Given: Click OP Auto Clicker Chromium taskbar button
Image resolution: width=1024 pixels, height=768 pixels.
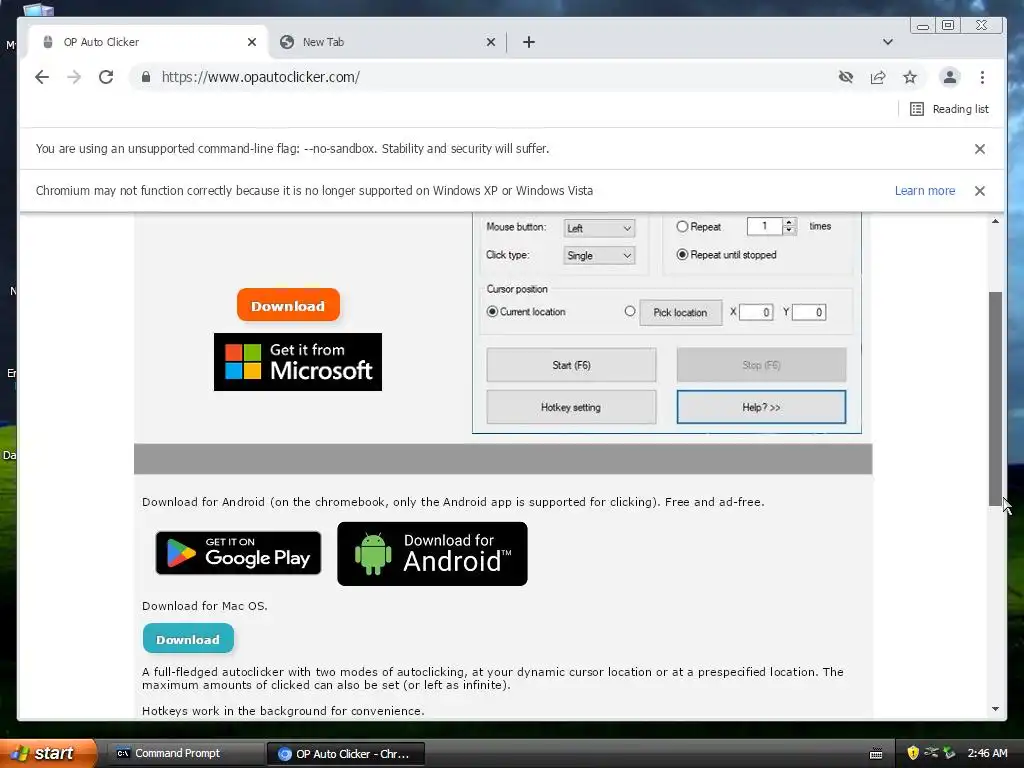Looking at the screenshot, I should tap(346, 754).
